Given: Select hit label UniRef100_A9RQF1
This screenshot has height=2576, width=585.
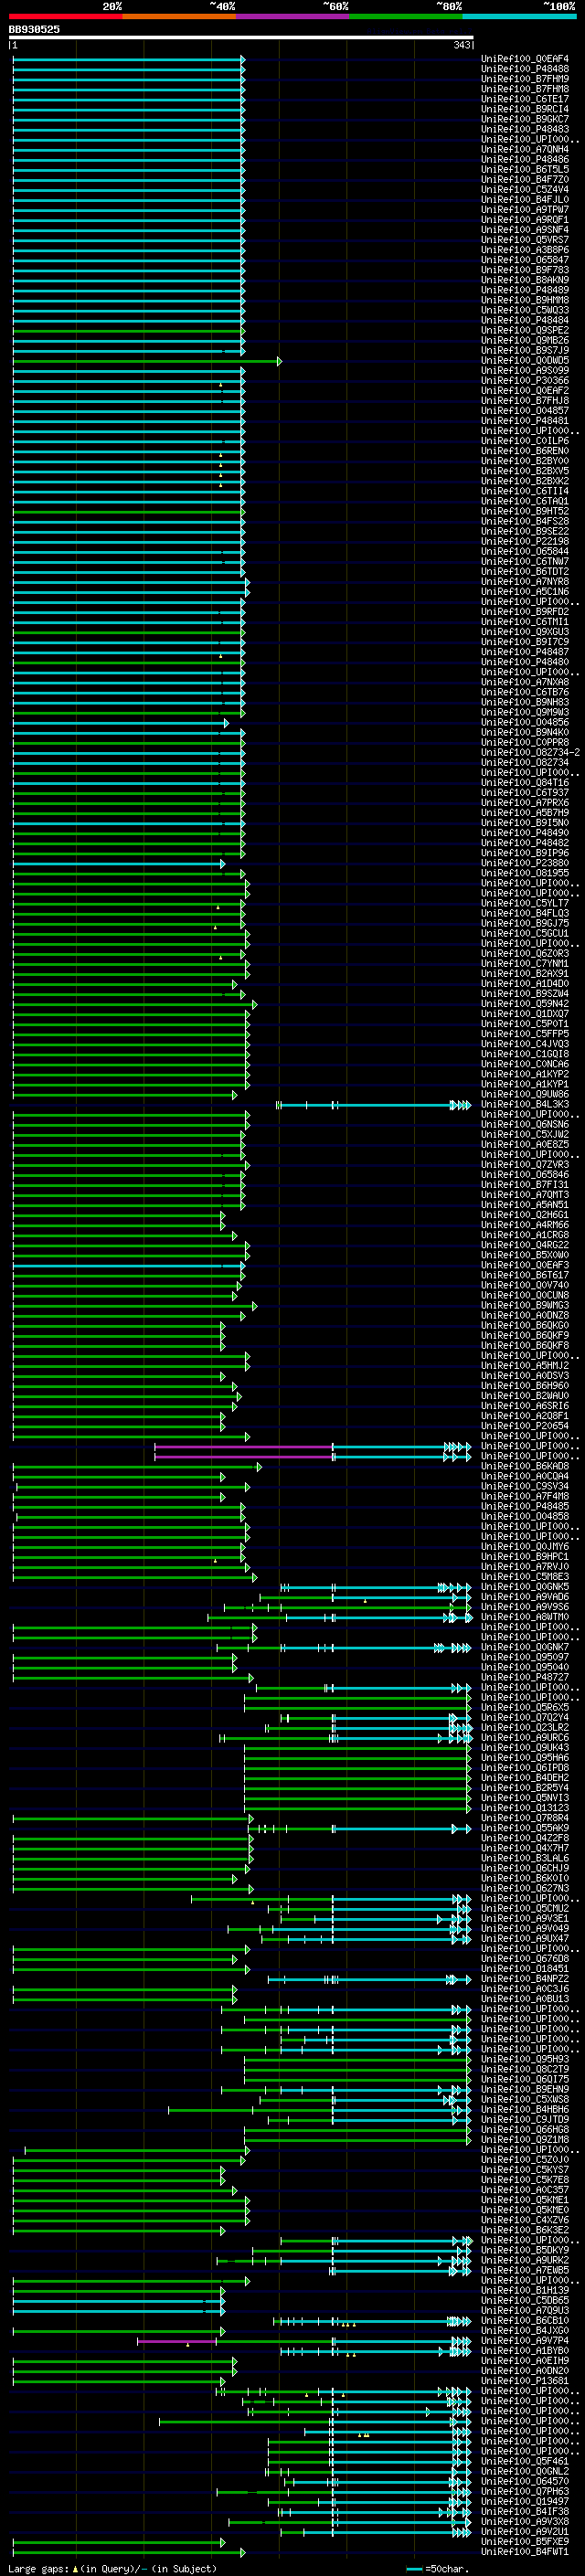Looking at the screenshot, I should tap(525, 220).
